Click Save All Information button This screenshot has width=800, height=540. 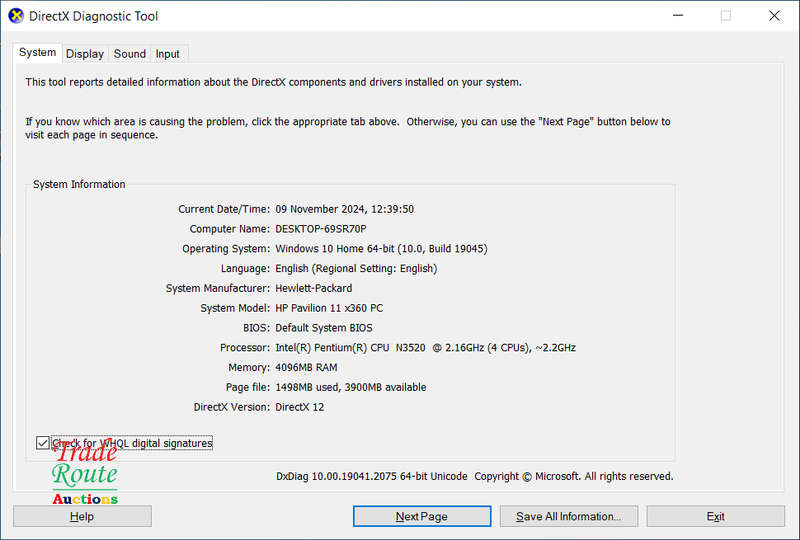[569, 516]
